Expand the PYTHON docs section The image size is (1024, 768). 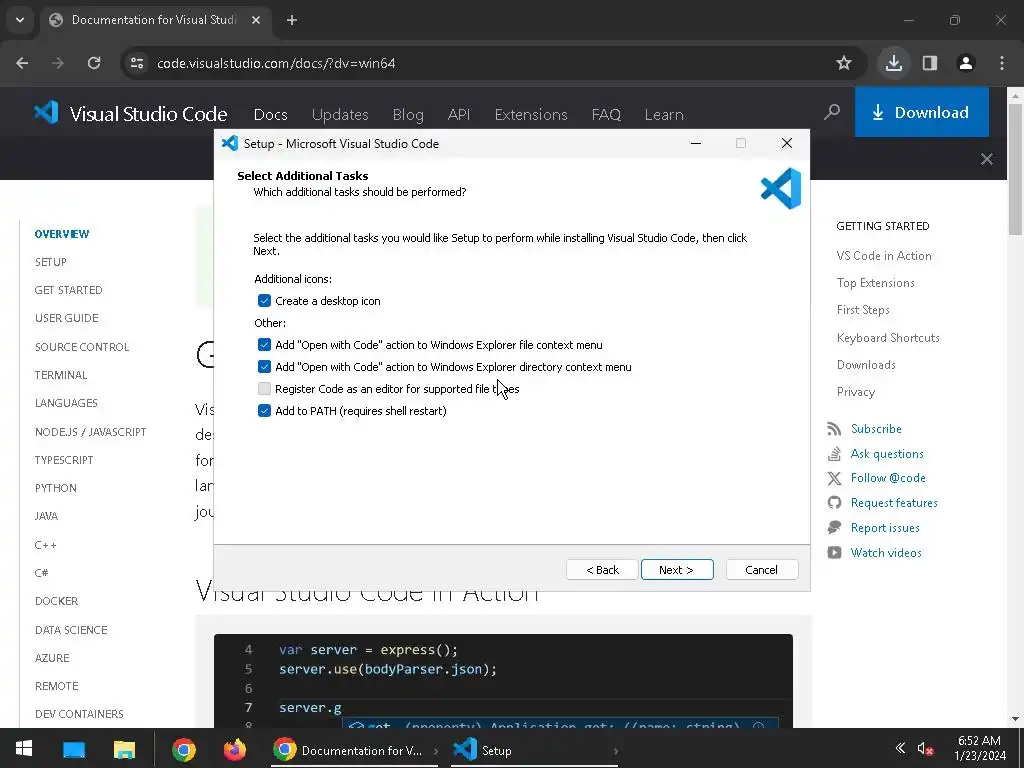56,488
